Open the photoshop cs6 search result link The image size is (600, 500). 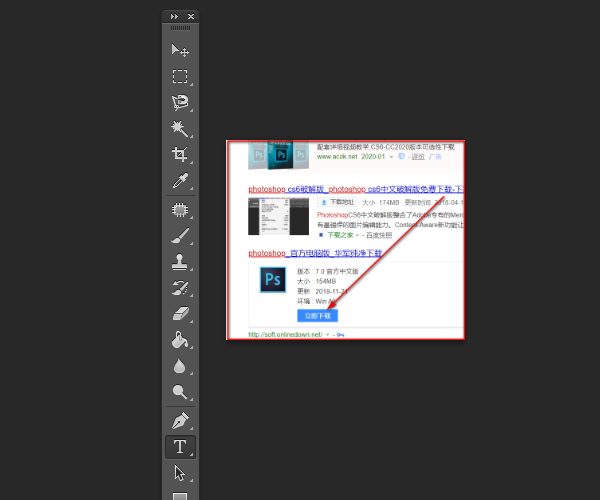355,189
